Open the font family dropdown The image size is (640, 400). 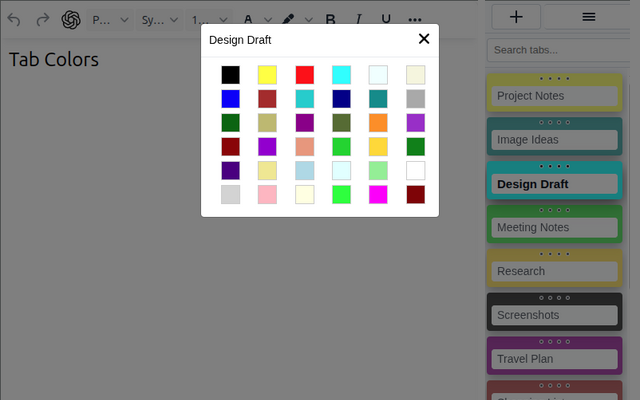pos(160,20)
